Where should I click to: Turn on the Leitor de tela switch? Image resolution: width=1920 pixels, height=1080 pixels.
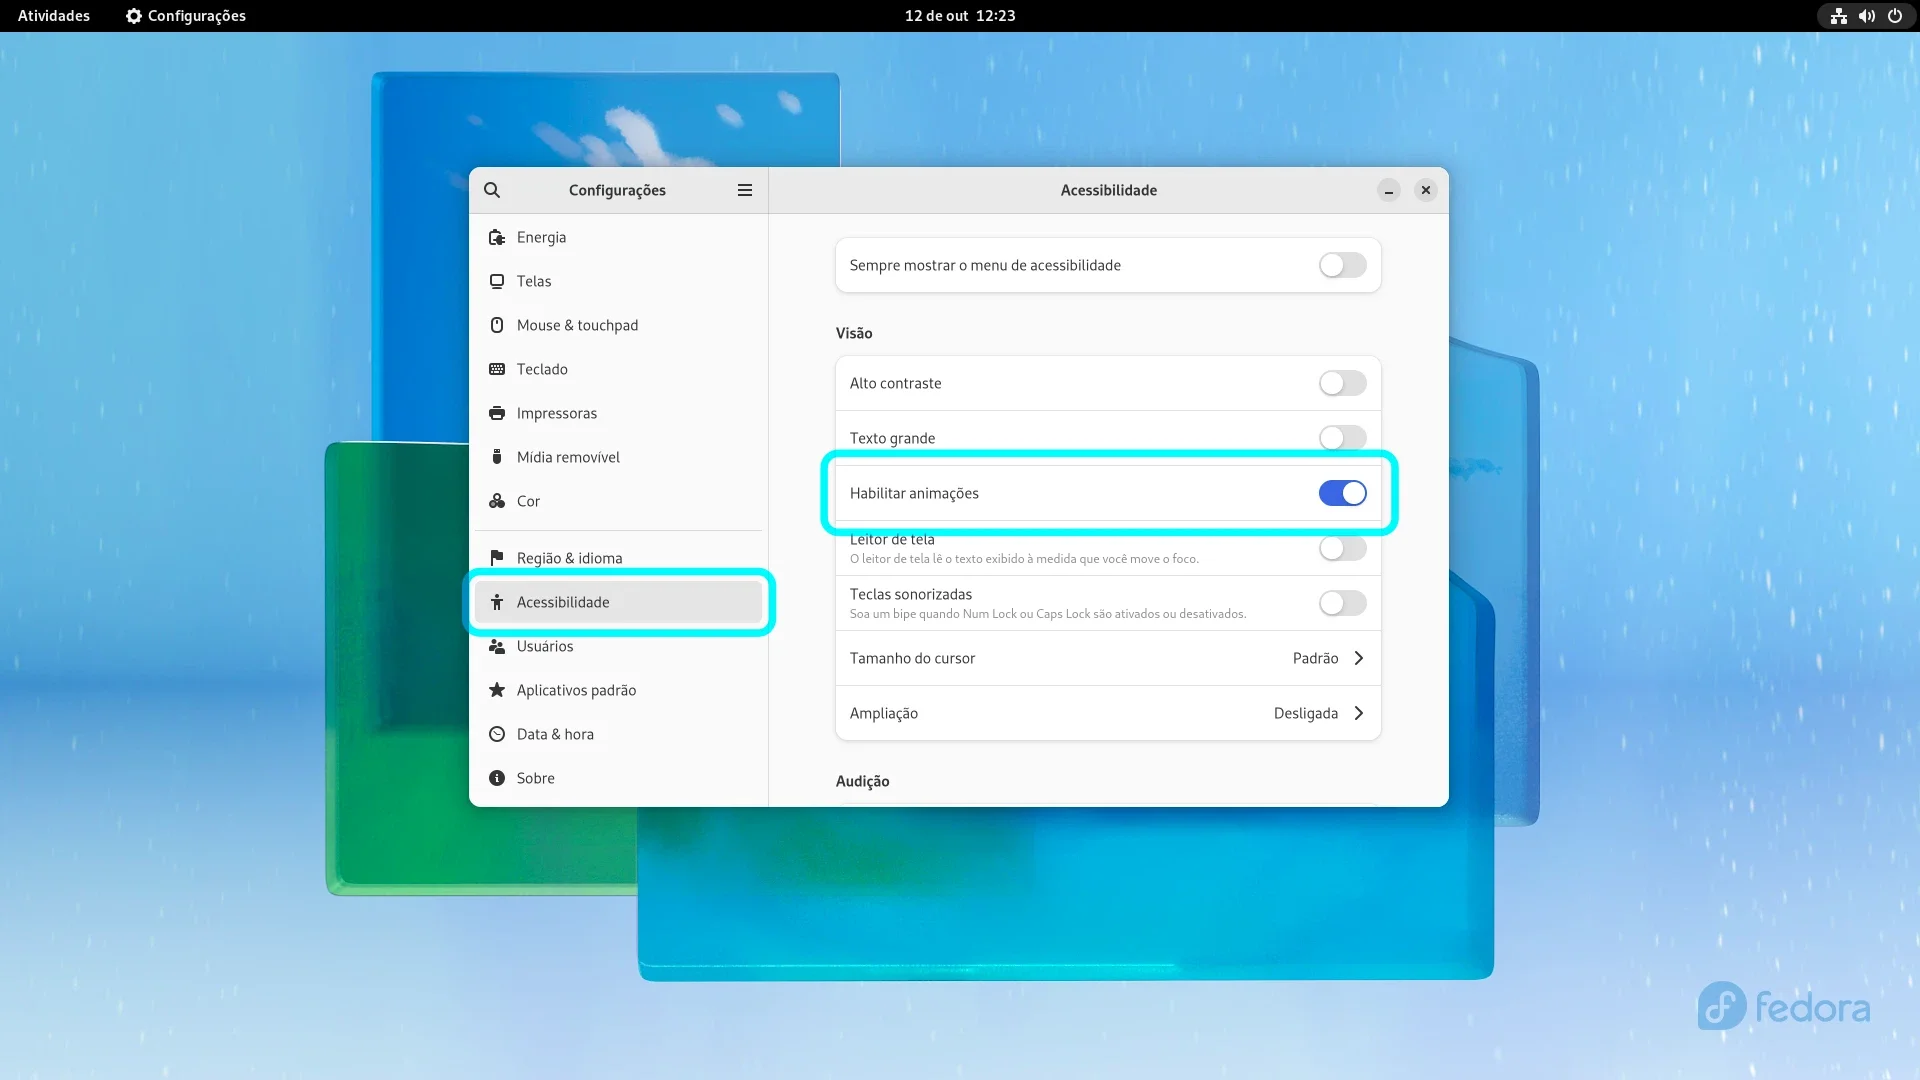1342,548
